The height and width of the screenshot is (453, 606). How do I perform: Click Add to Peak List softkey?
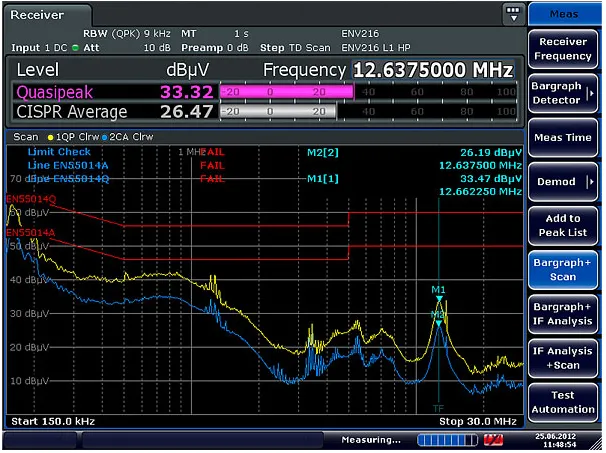[563, 225]
